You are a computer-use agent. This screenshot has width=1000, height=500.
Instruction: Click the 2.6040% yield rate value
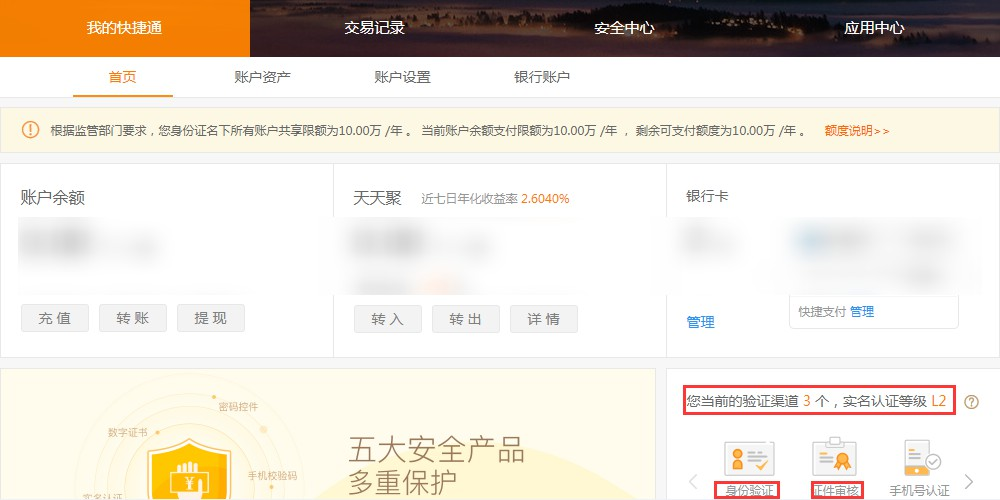click(545, 198)
